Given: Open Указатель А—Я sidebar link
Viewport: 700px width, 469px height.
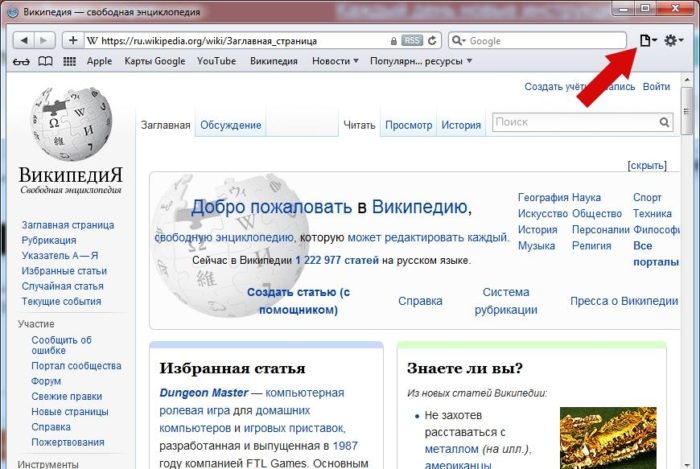Looking at the screenshot, I should (60, 255).
